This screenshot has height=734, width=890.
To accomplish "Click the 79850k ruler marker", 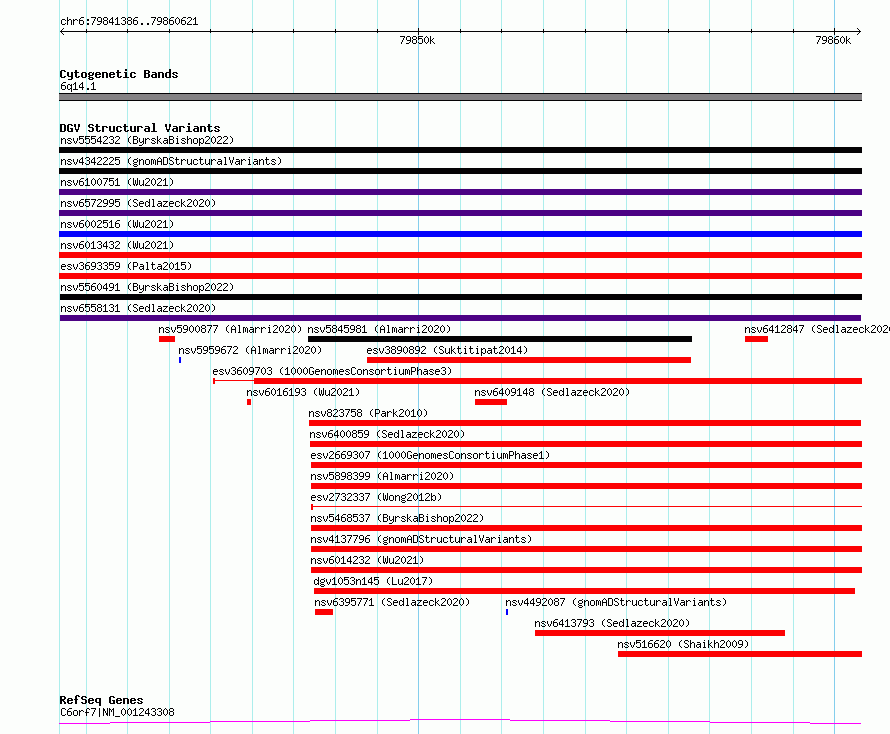I will pyautogui.click(x=417, y=40).
